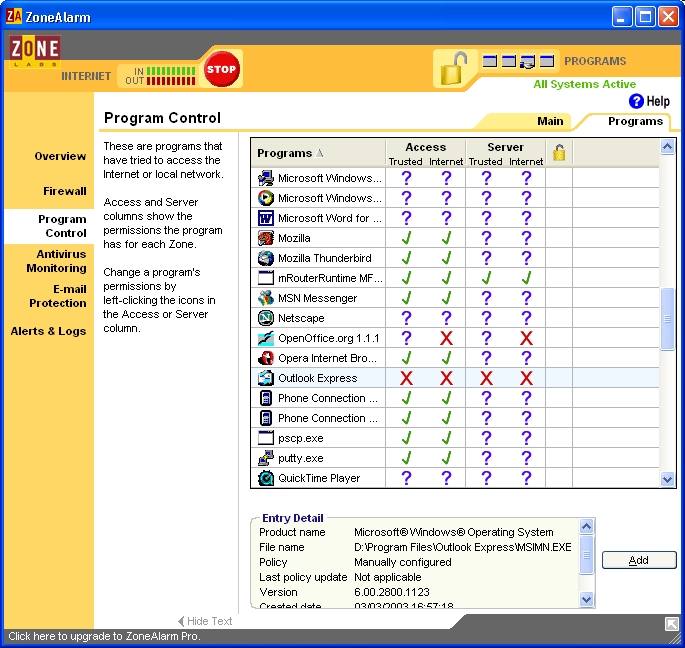Click the Microsoft Word program icon

tap(266, 218)
